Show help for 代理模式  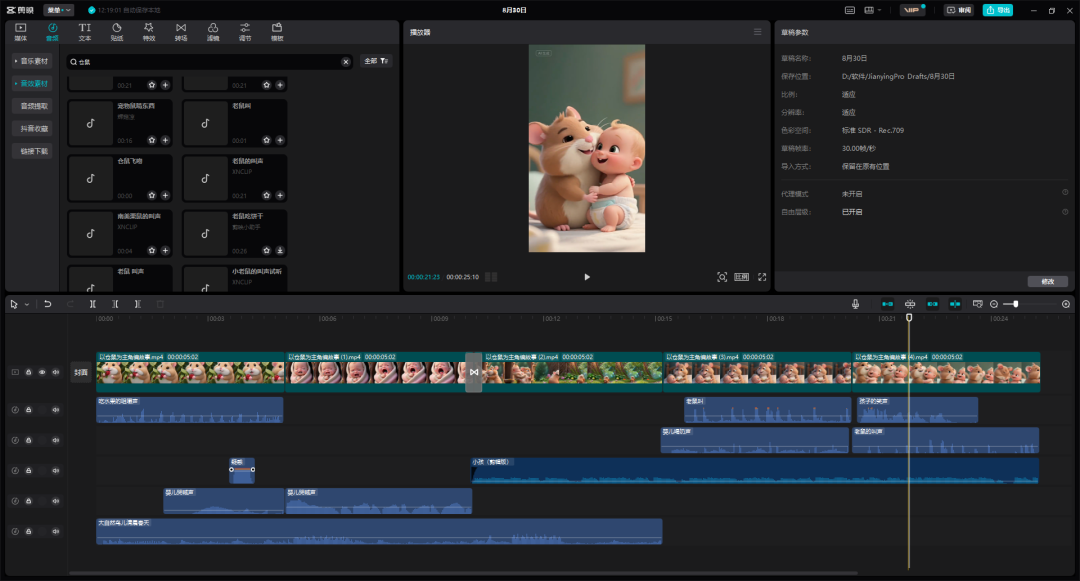pyautogui.click(x=1065, y=193)
